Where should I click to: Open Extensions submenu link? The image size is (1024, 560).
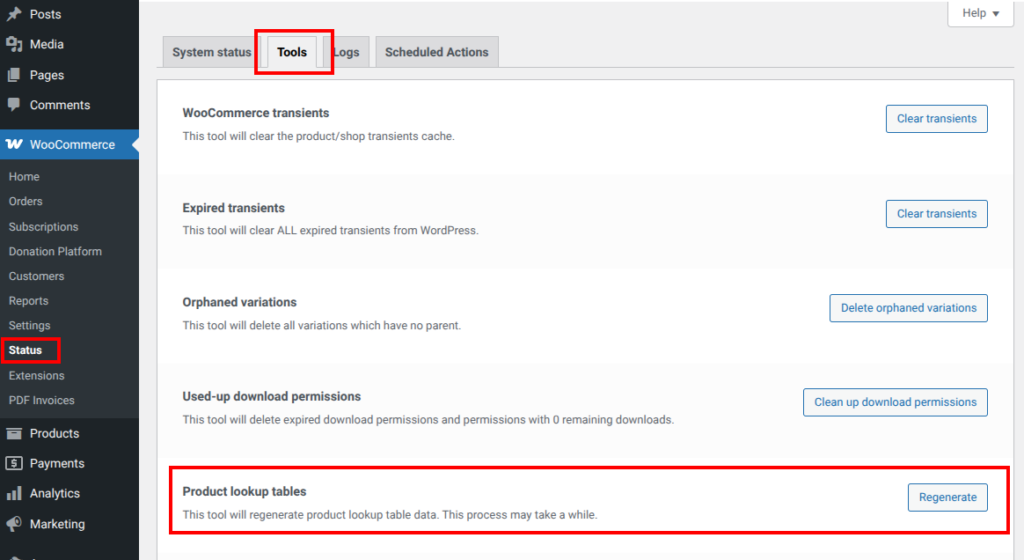coord(37,375)
